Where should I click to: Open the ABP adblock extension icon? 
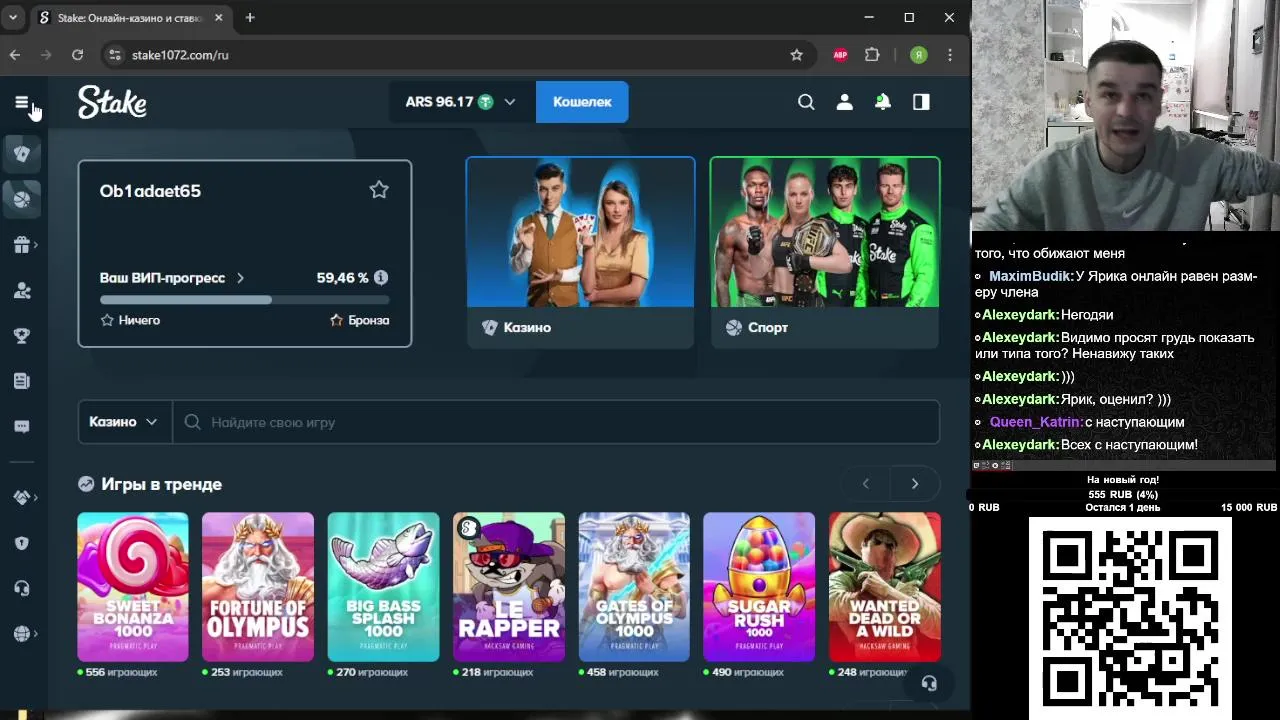(x=840, y=55)
